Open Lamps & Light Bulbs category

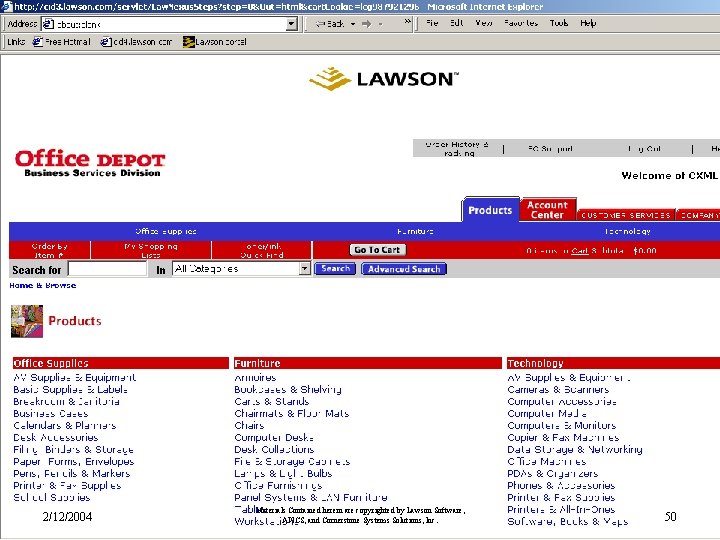283,473
